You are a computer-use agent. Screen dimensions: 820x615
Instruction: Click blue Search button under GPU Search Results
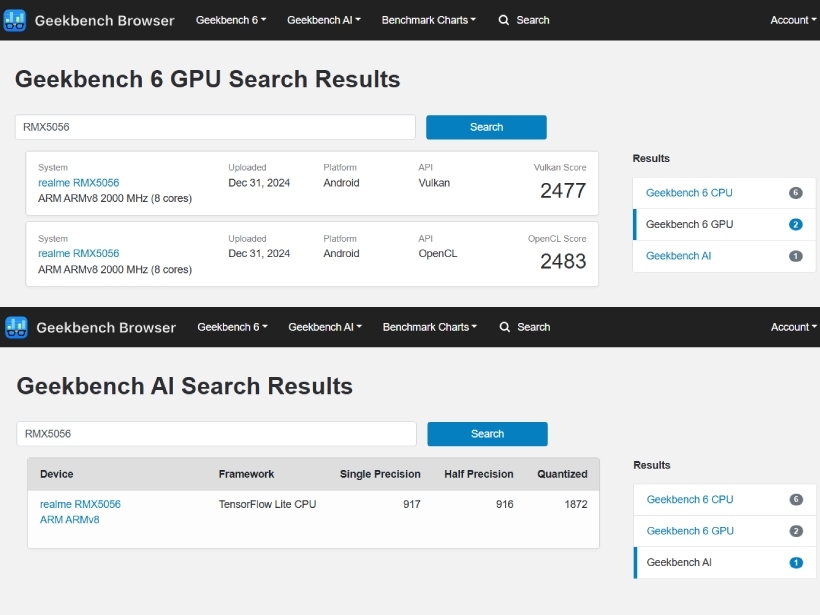pos(486,127)
